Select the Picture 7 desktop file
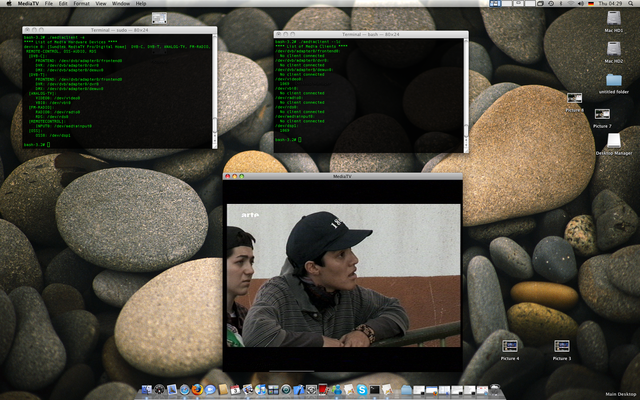The width and height of the screenshot is (640, 400). 602,114
